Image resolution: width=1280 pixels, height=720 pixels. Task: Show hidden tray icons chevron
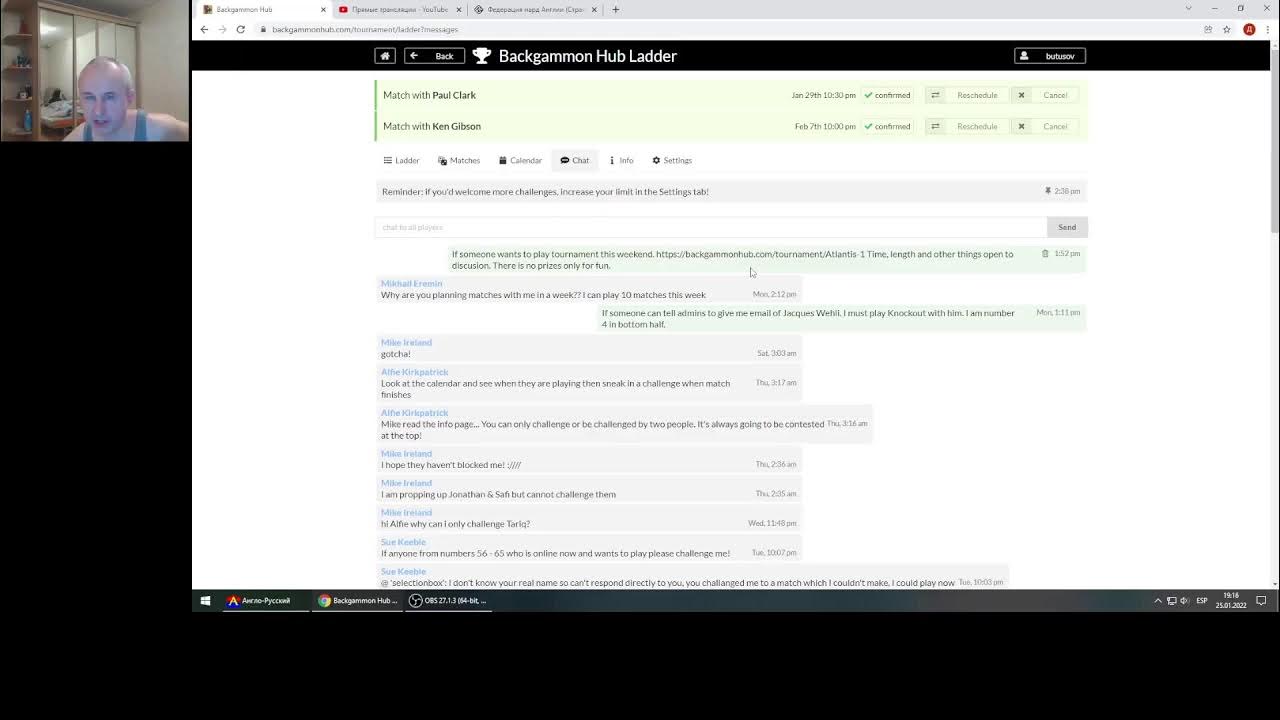click(1158, 601)
